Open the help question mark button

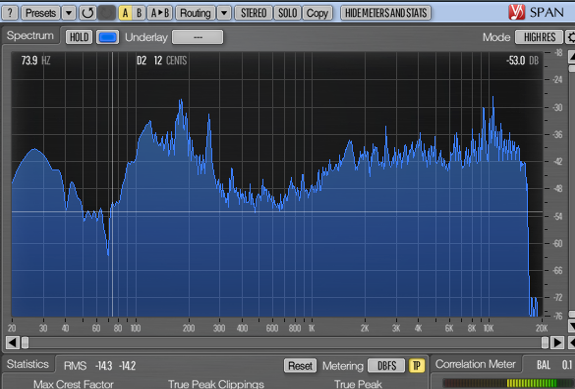tap(10, 13)
